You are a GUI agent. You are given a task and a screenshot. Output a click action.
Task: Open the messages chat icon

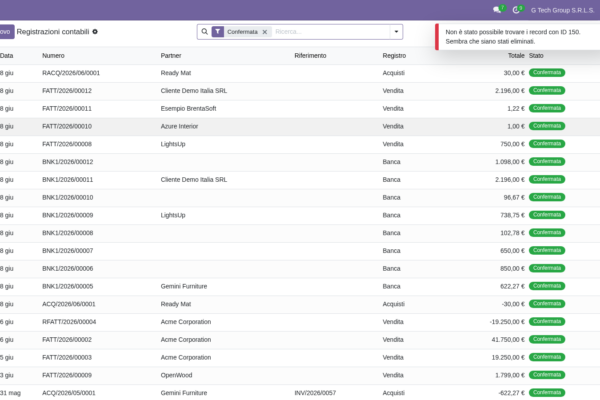point(497,10)
